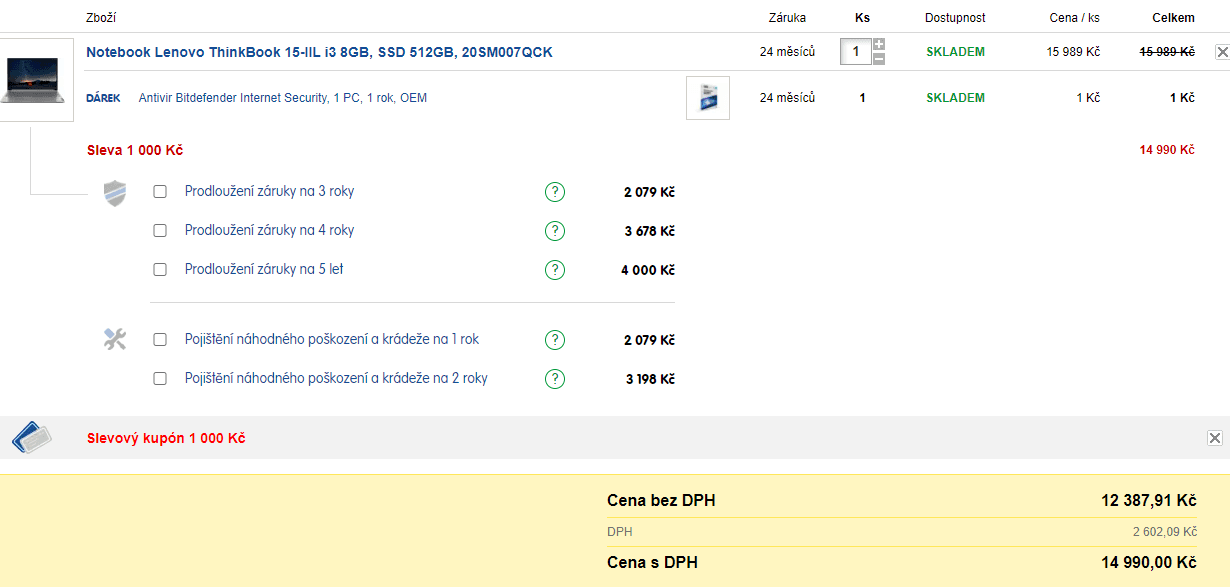Click the 2 079 Kč price for 3-year warranty
This screenshot has height=587, width=1230.
pyautogui.click(x=649, y=192)
